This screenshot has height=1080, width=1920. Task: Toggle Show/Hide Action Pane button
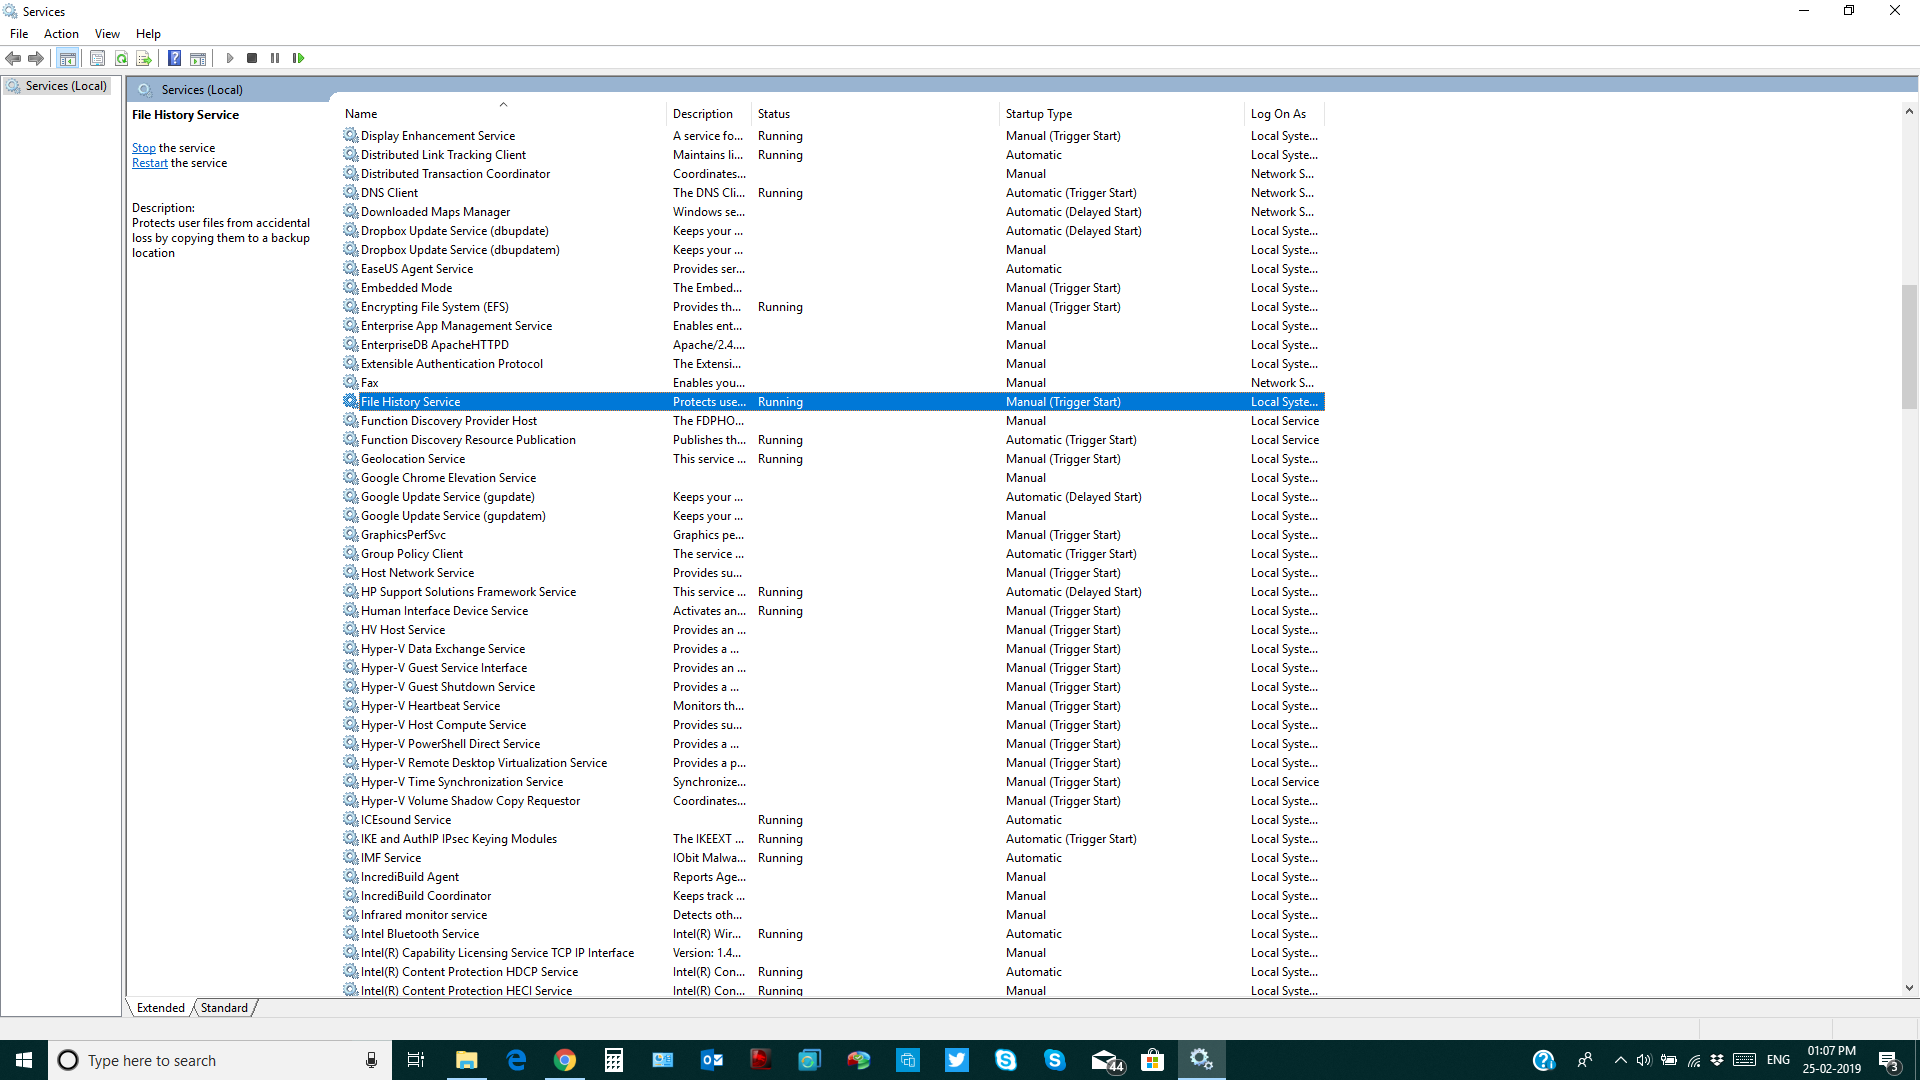[198, 58]
